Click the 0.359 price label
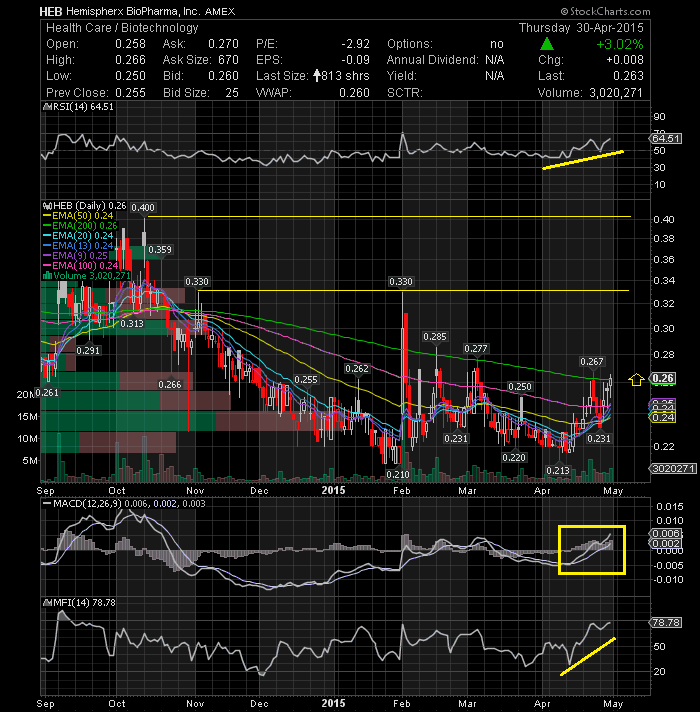 [x=160, y=250]
